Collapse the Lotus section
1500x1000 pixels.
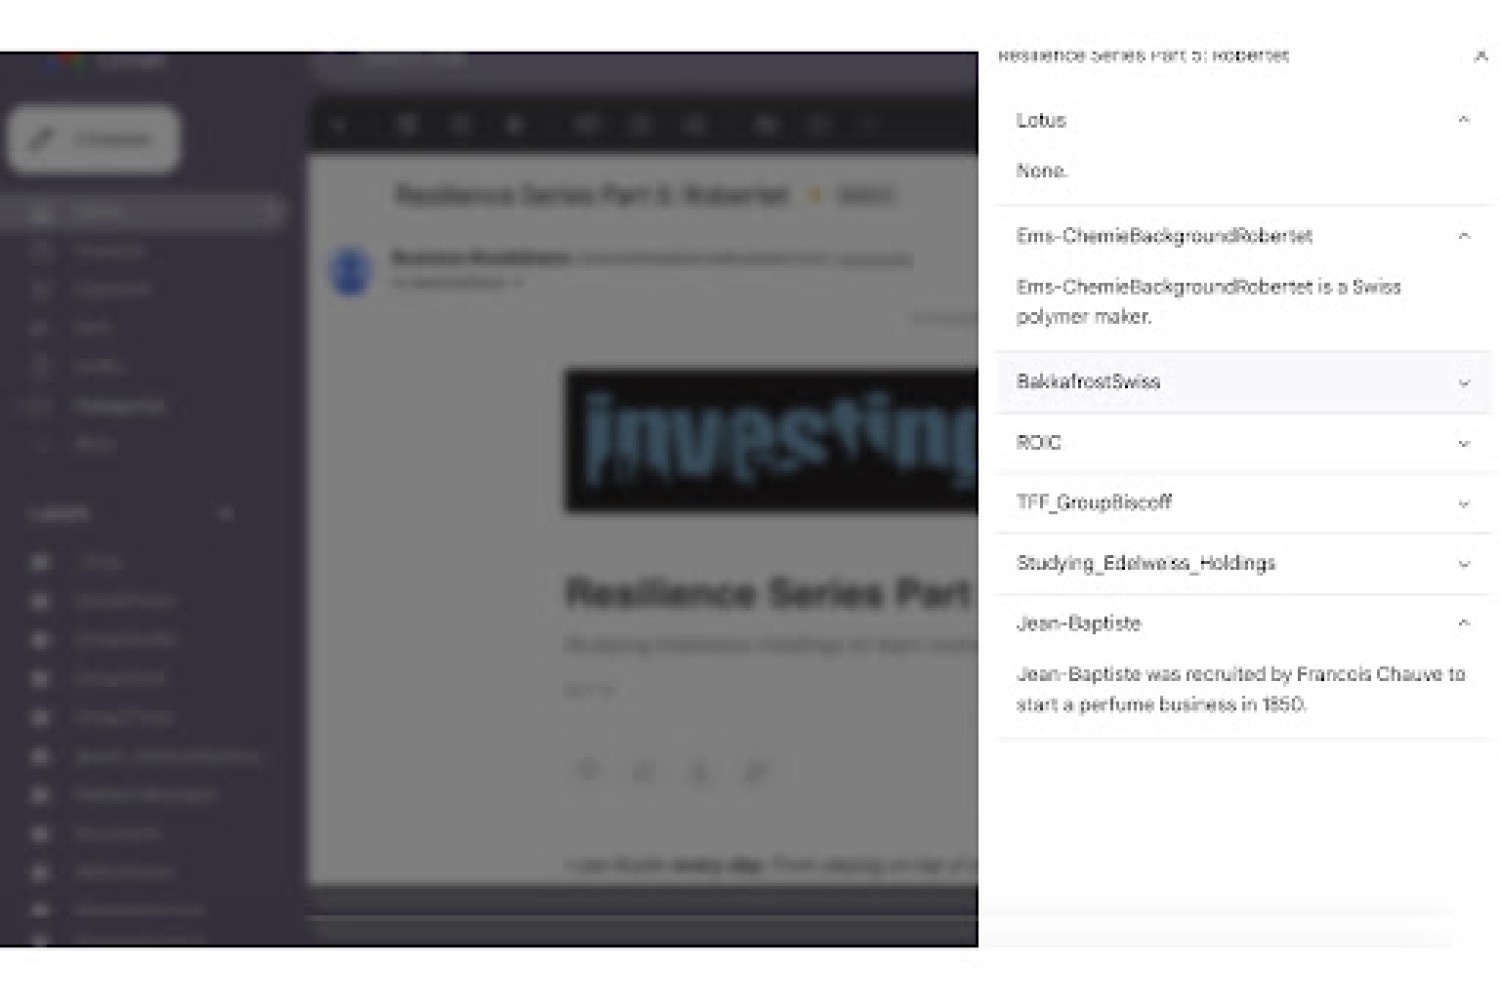coord(1463,120)
